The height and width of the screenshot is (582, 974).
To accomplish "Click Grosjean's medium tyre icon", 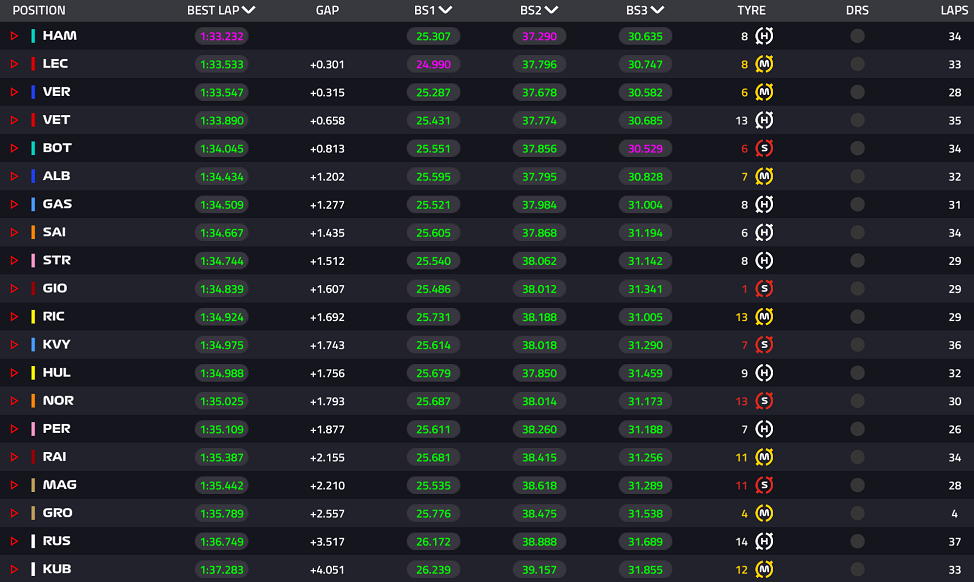I will pos(764,513).
